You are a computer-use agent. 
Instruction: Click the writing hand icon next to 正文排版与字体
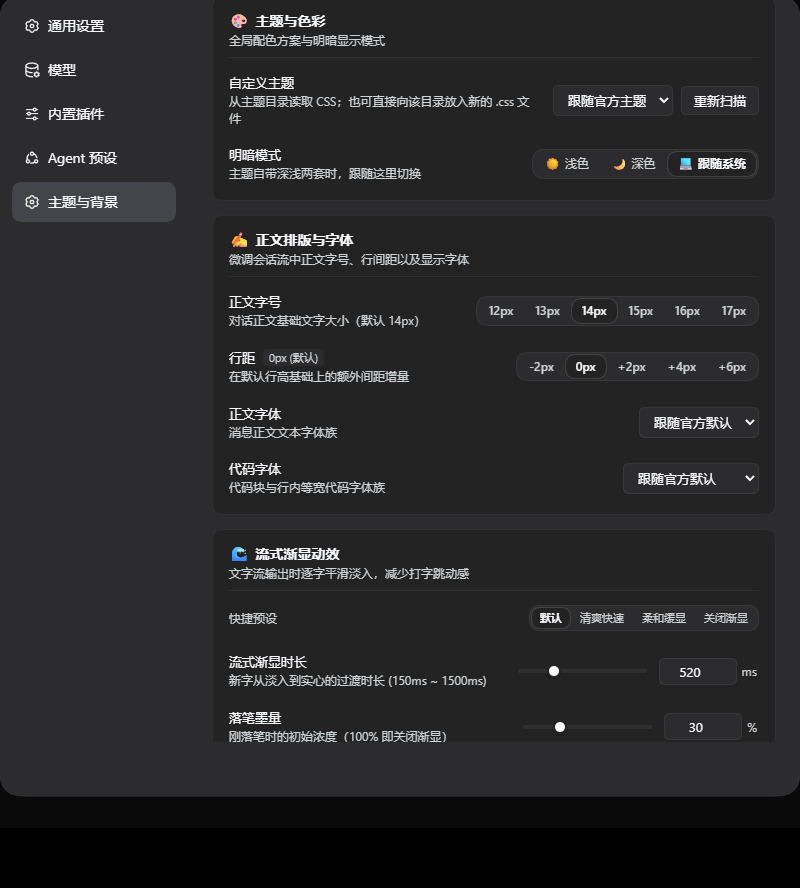[x=239, y=240]
